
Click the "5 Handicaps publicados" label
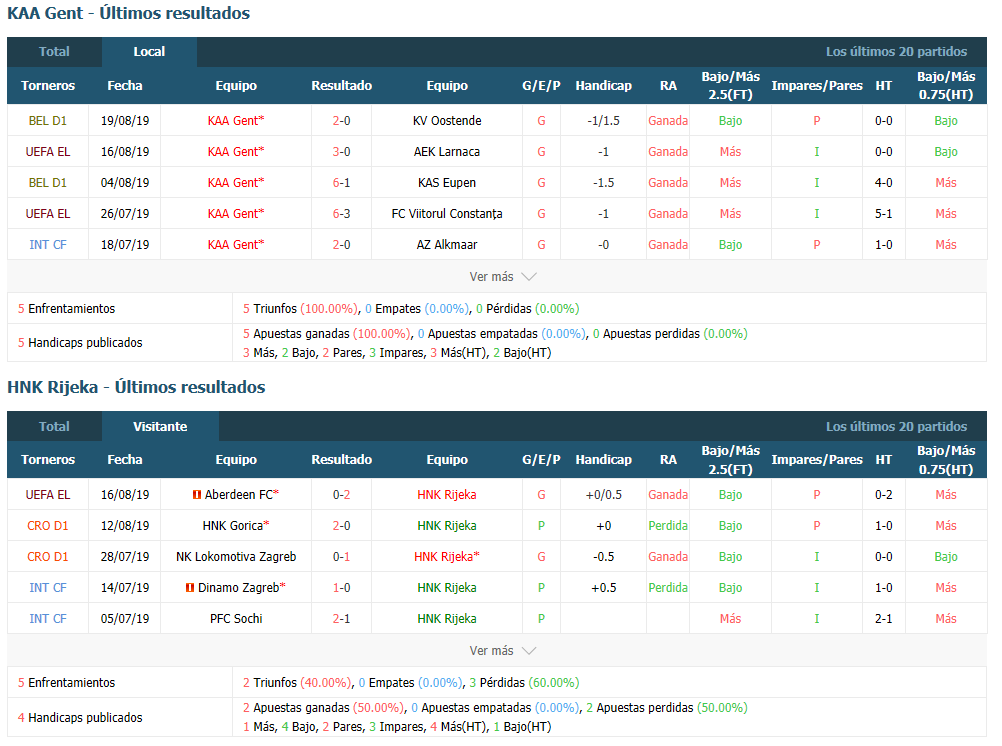[80, 343]
